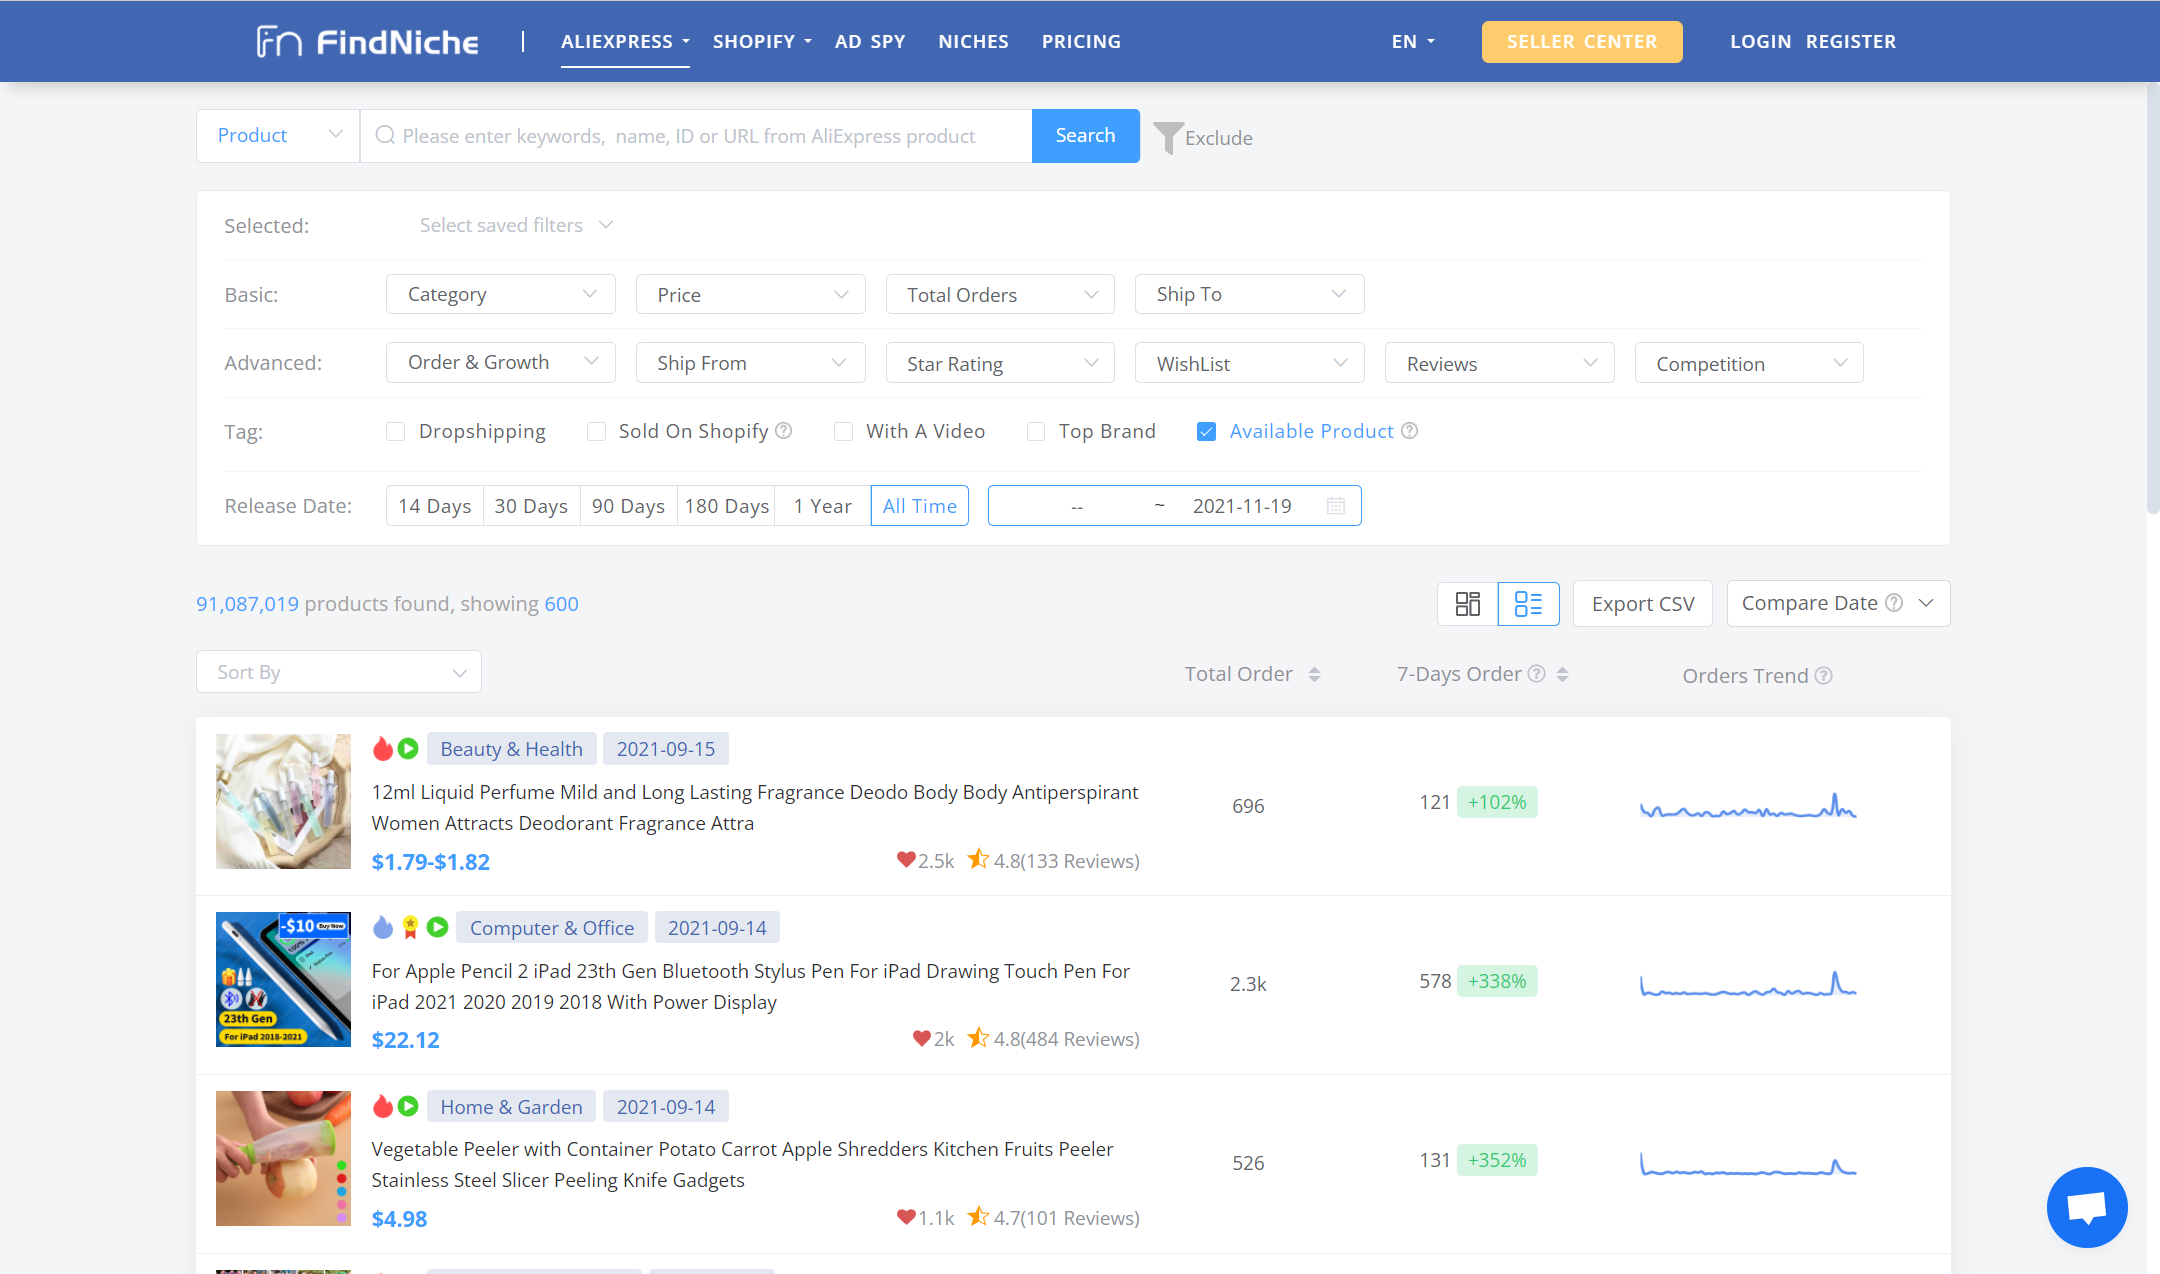Go to AD SPY page
2160x1274 pixels.
pyautogui.click(x=870, y=42)
